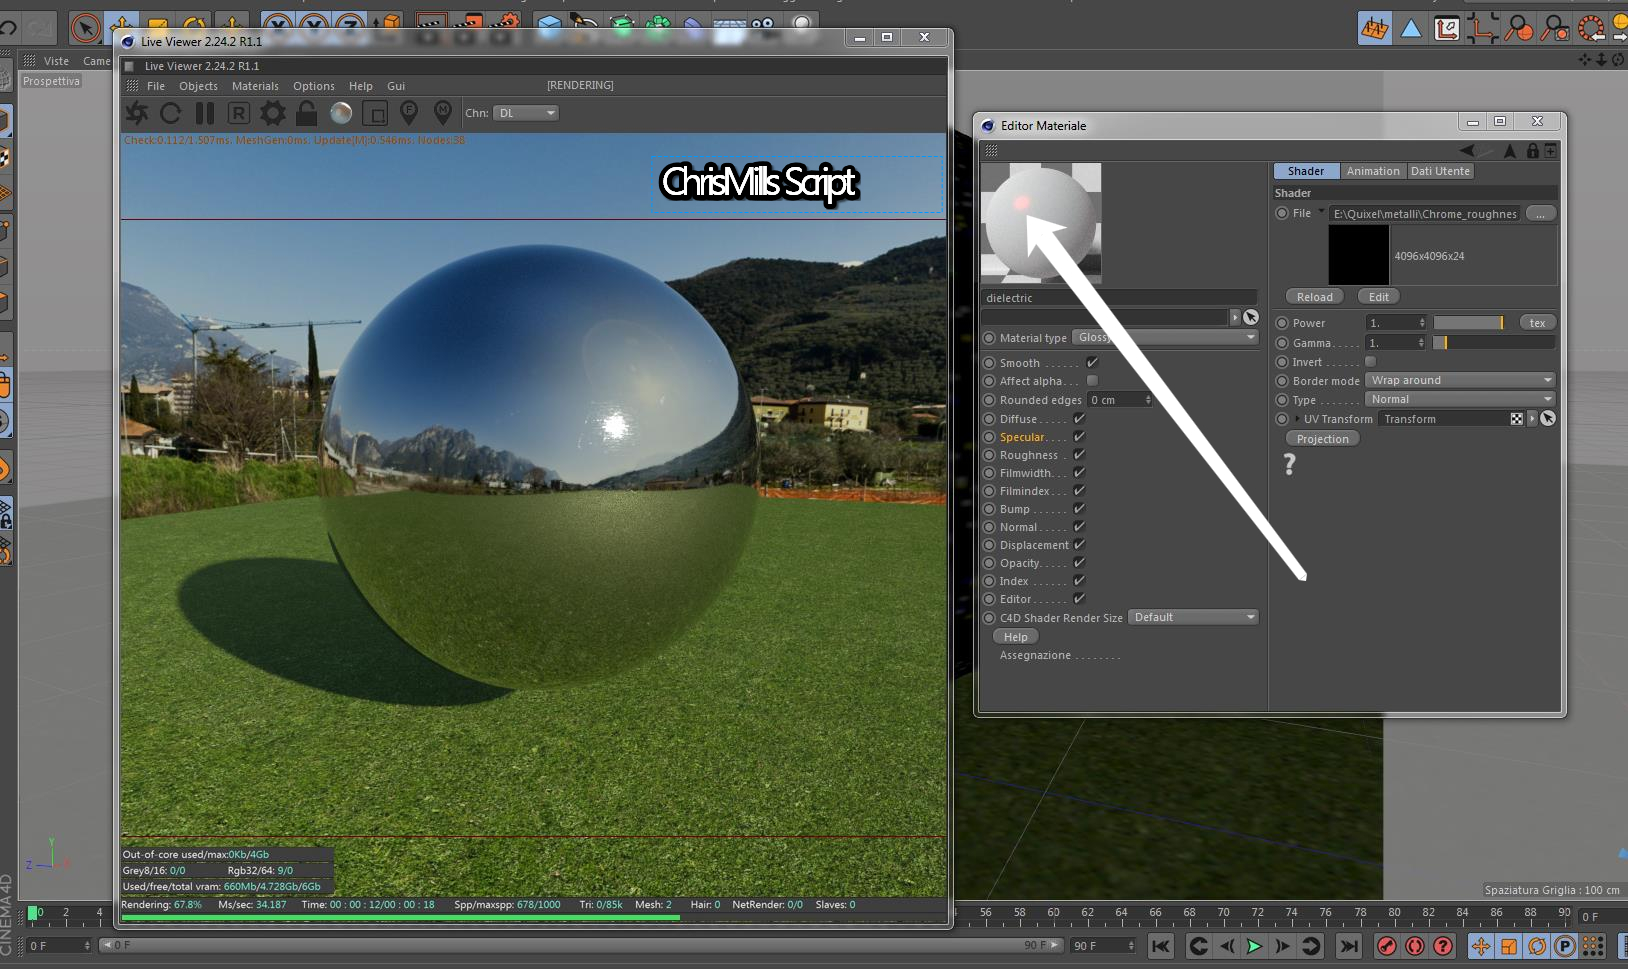Click the up arrow in Material Editor header

(1510, 151)
